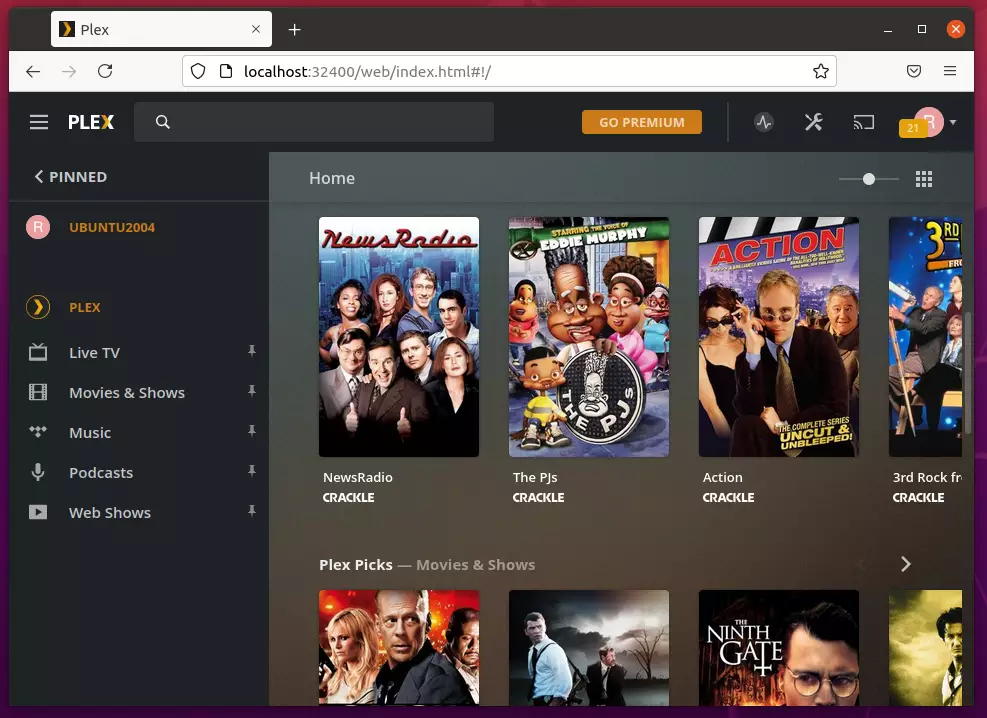Click CRACKLE label under The PJs
Viewport: 987px width, 718px height.
point(538,497)
